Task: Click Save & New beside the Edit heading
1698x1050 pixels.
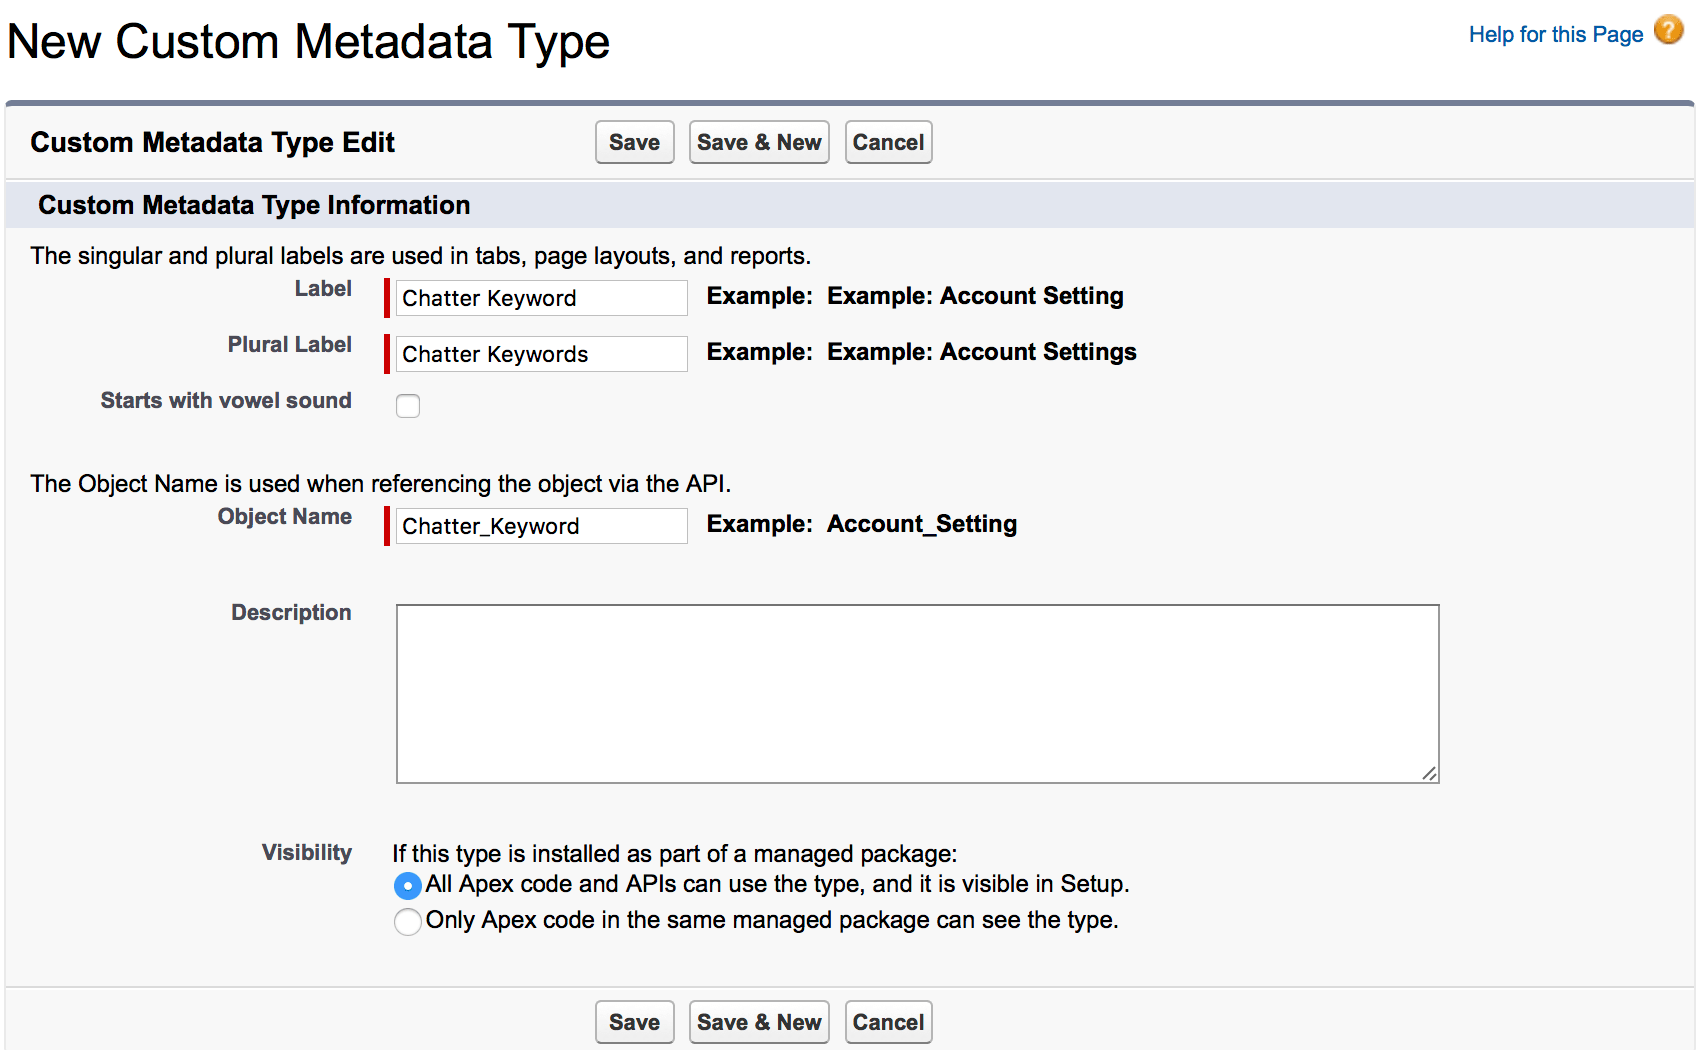Action: tap(759, 143)
